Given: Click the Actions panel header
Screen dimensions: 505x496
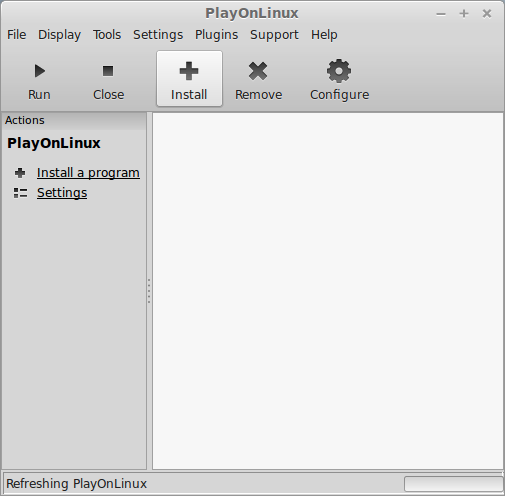Looking at the screenshot, I should click(x=74, y=120).
